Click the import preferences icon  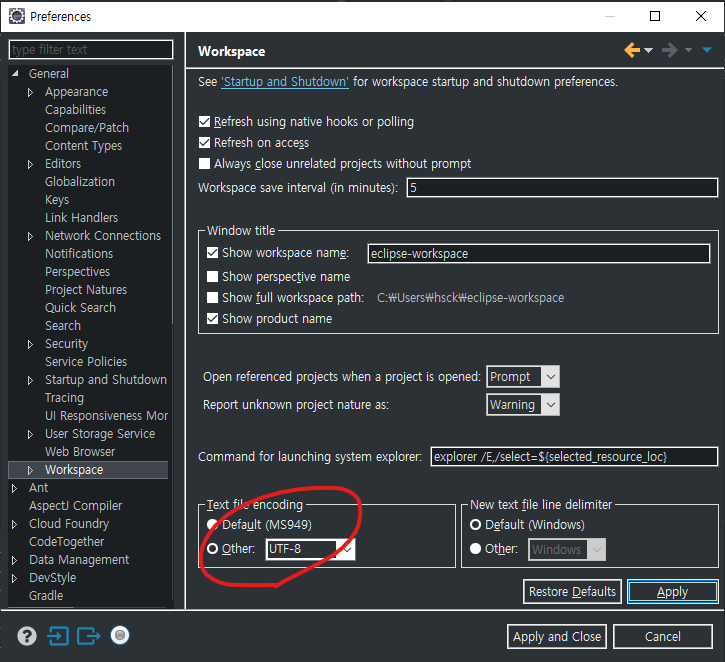pyautogui.click(x=58, y=636)
